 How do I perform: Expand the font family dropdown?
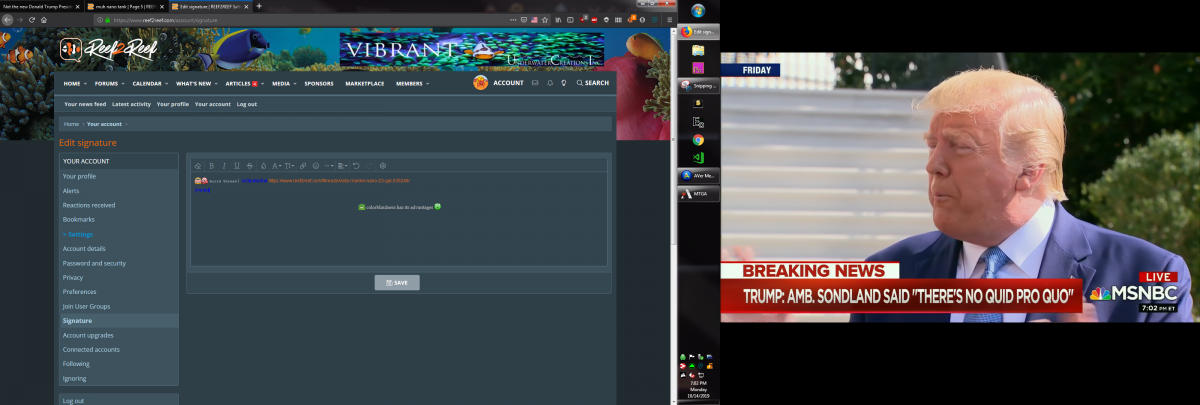[x=276, y=166]
